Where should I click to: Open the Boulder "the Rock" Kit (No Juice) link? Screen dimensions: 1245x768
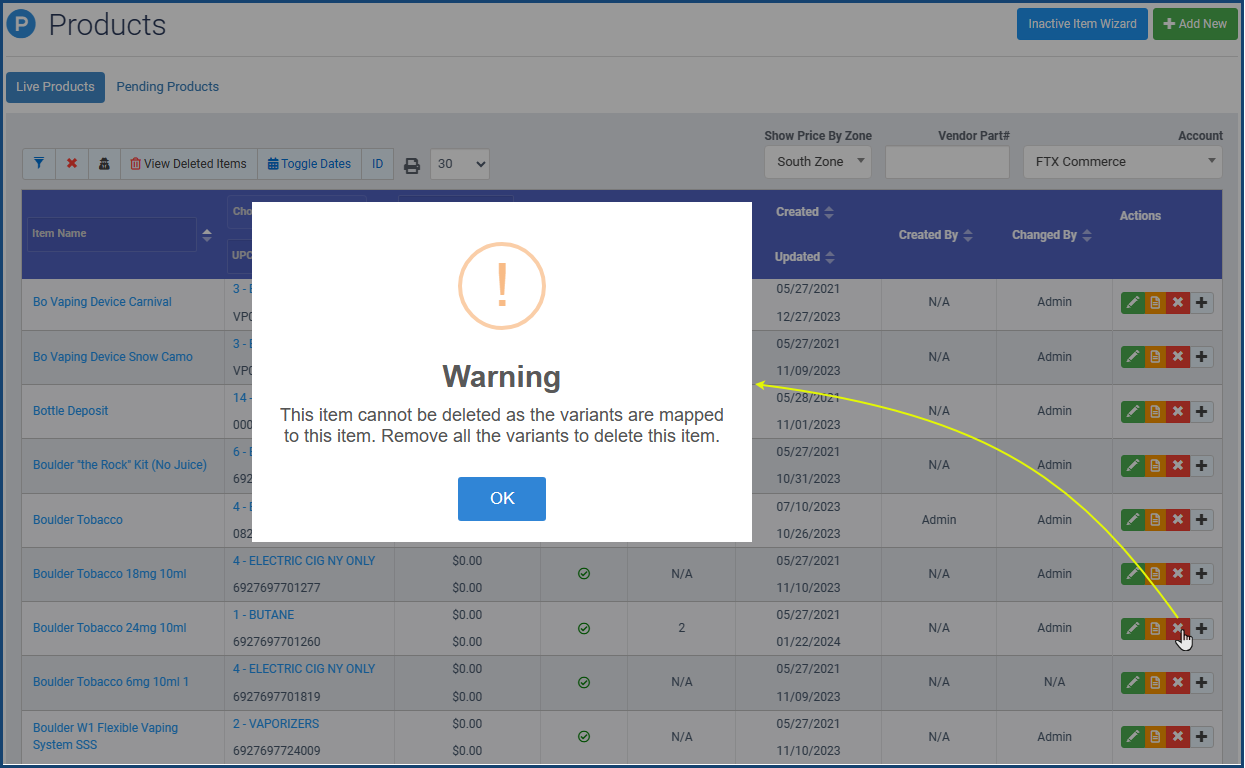(x=120, y=465)
